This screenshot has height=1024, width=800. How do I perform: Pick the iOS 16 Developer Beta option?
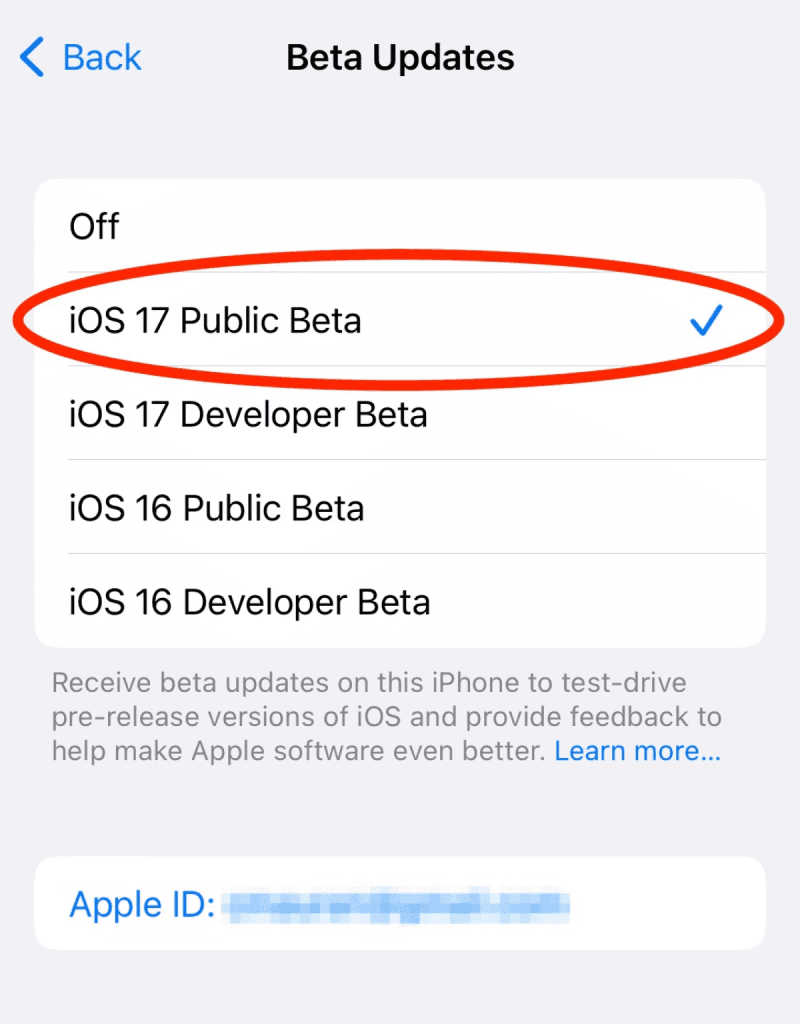(x=249, y=602)
